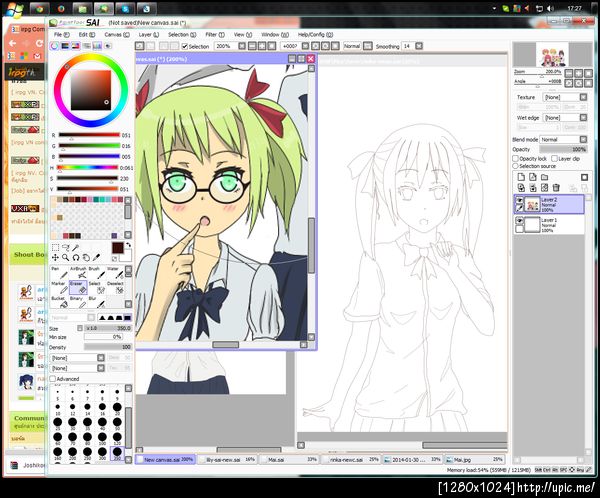Select the Brush tool
Viewport: 600px width, 498px height.
point(96,273)
